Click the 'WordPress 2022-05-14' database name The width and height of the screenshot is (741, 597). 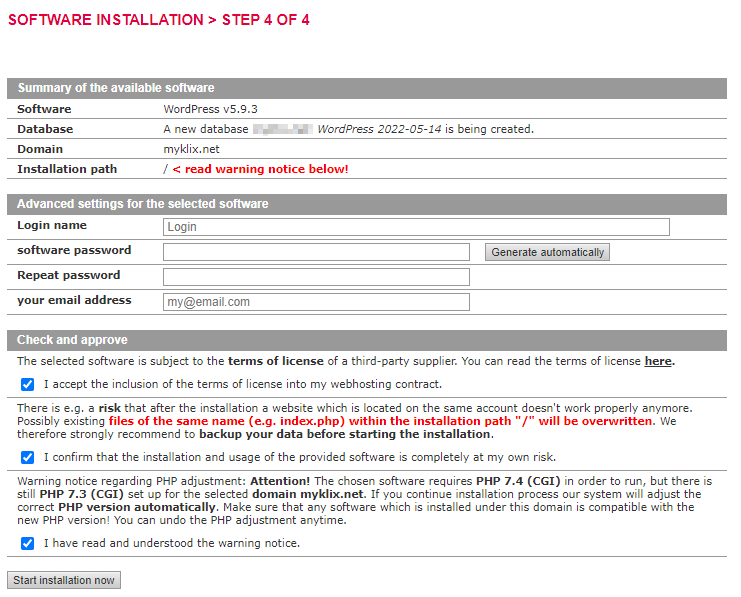pos(379,129)
